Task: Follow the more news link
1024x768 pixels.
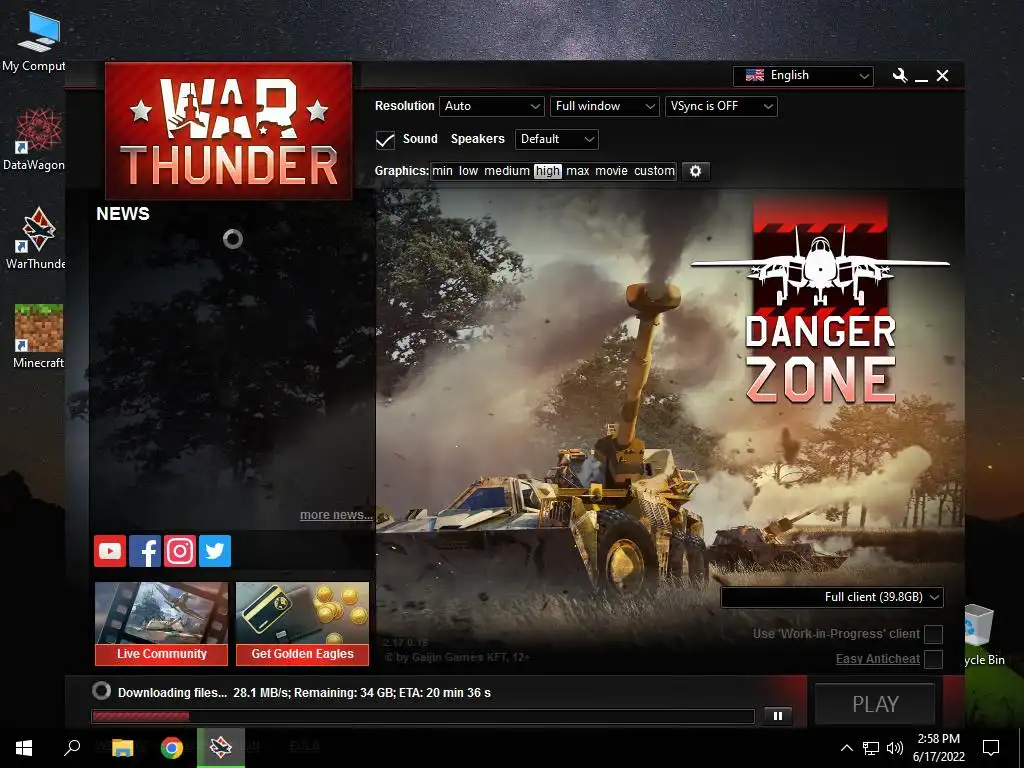Action: [x=336, y=515]
